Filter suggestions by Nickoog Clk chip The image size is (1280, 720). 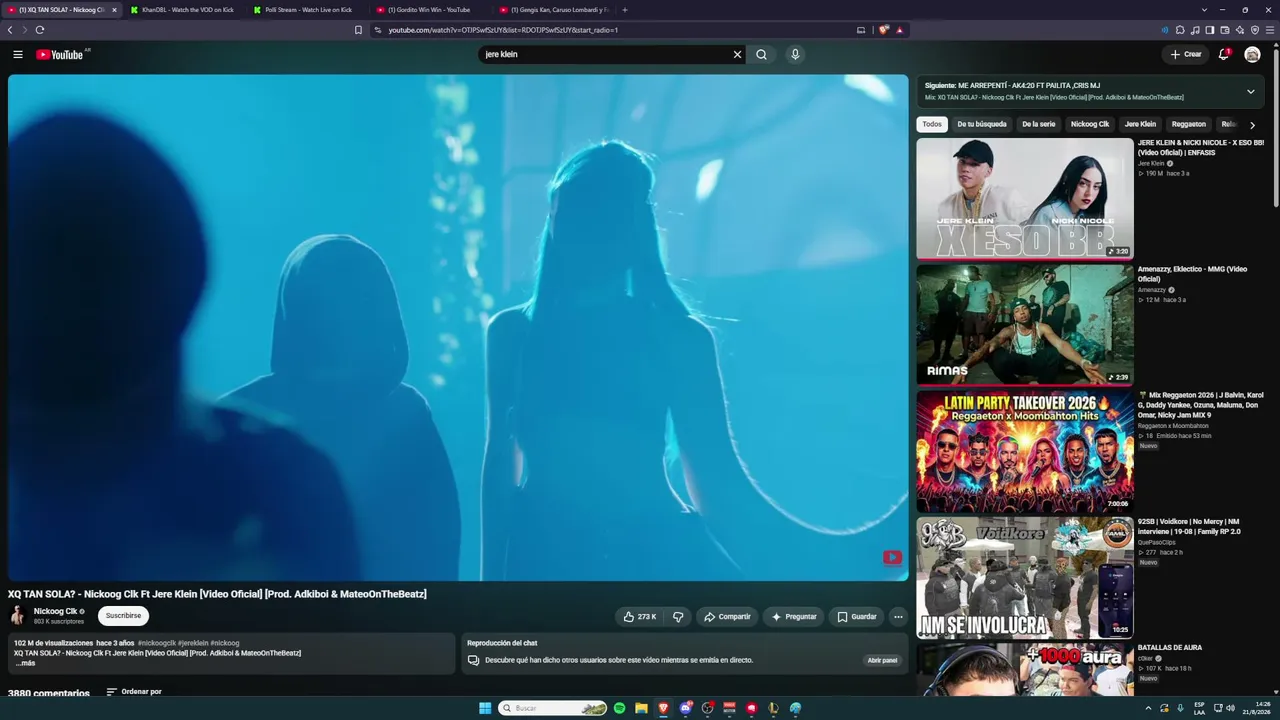(1090, 124)
